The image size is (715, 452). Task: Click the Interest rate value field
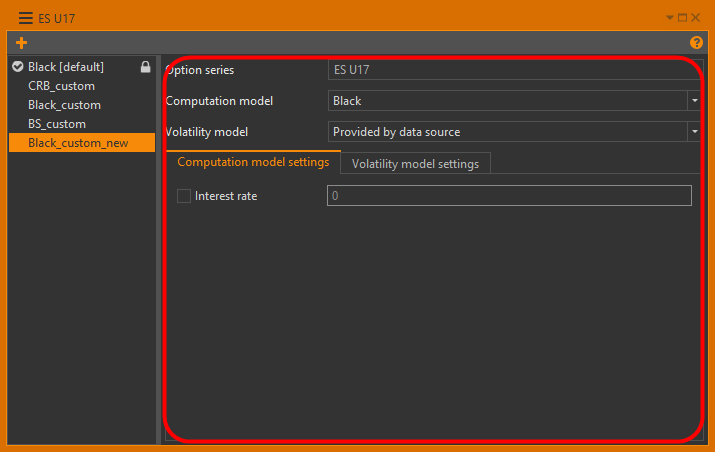coord(509,196)
